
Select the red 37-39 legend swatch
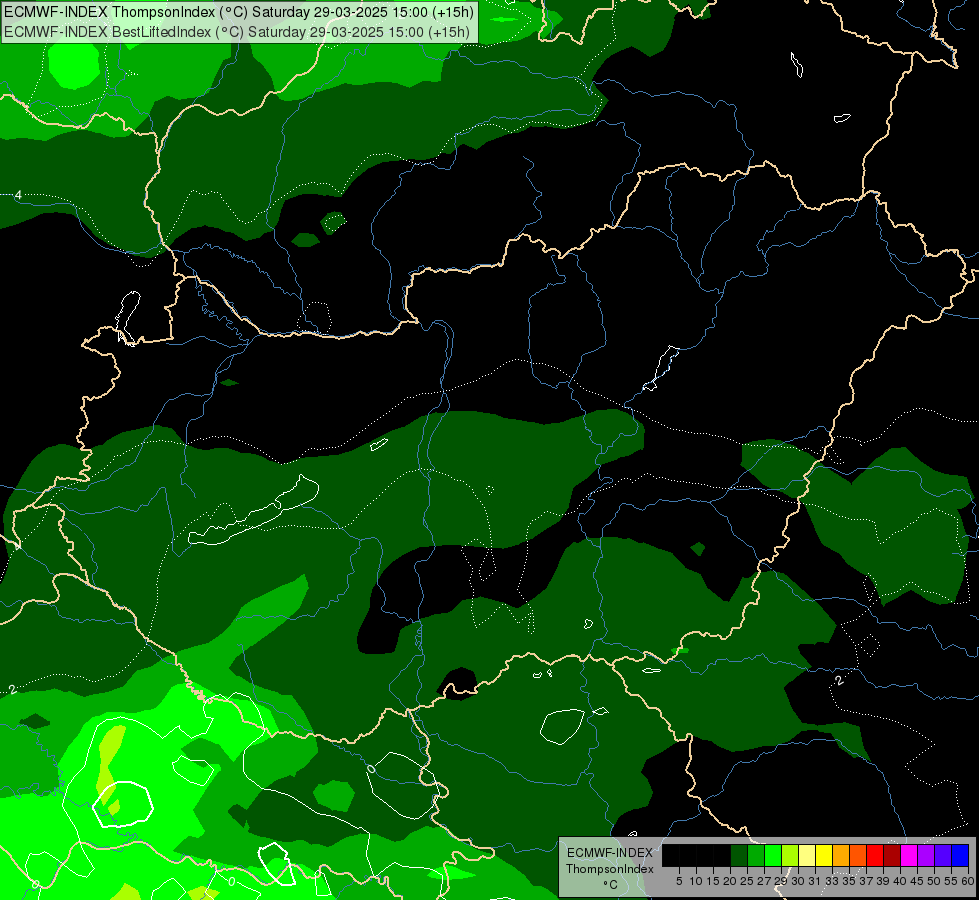875,855
